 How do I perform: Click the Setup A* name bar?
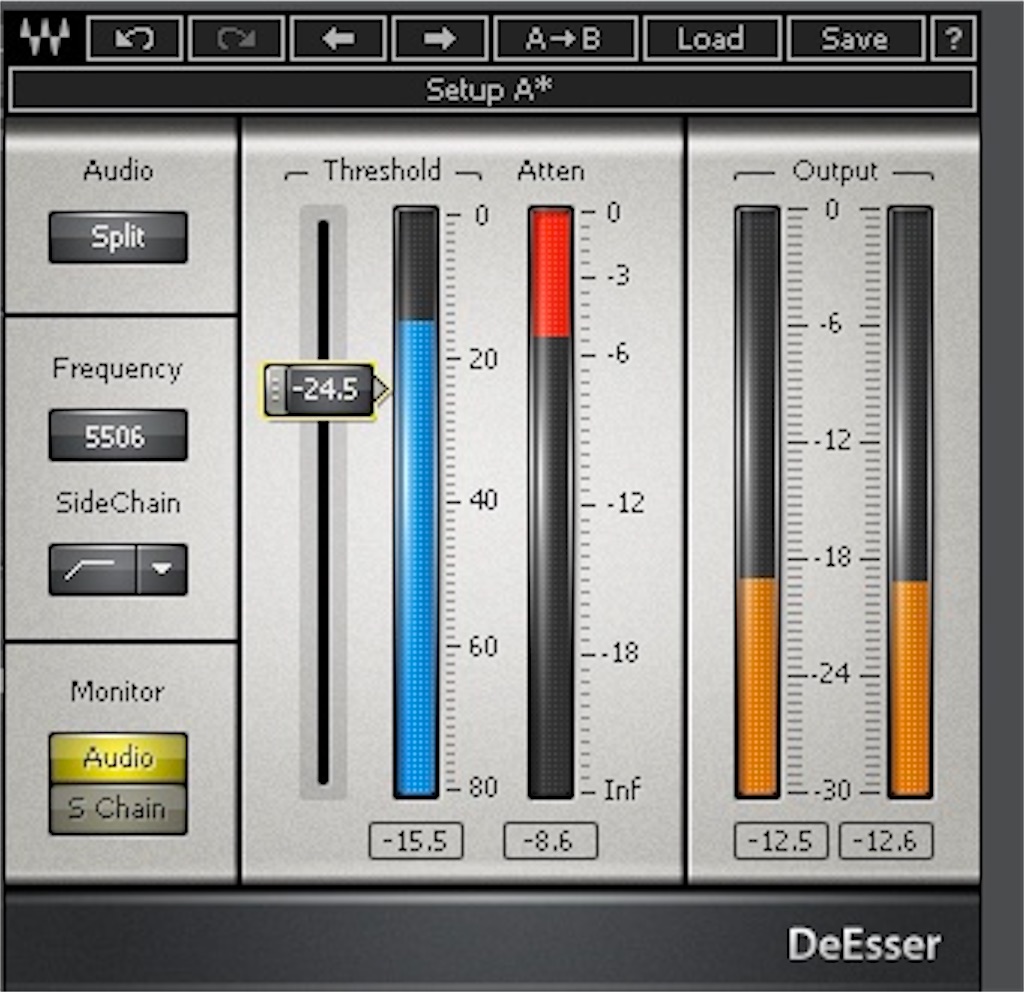[492, 90]
